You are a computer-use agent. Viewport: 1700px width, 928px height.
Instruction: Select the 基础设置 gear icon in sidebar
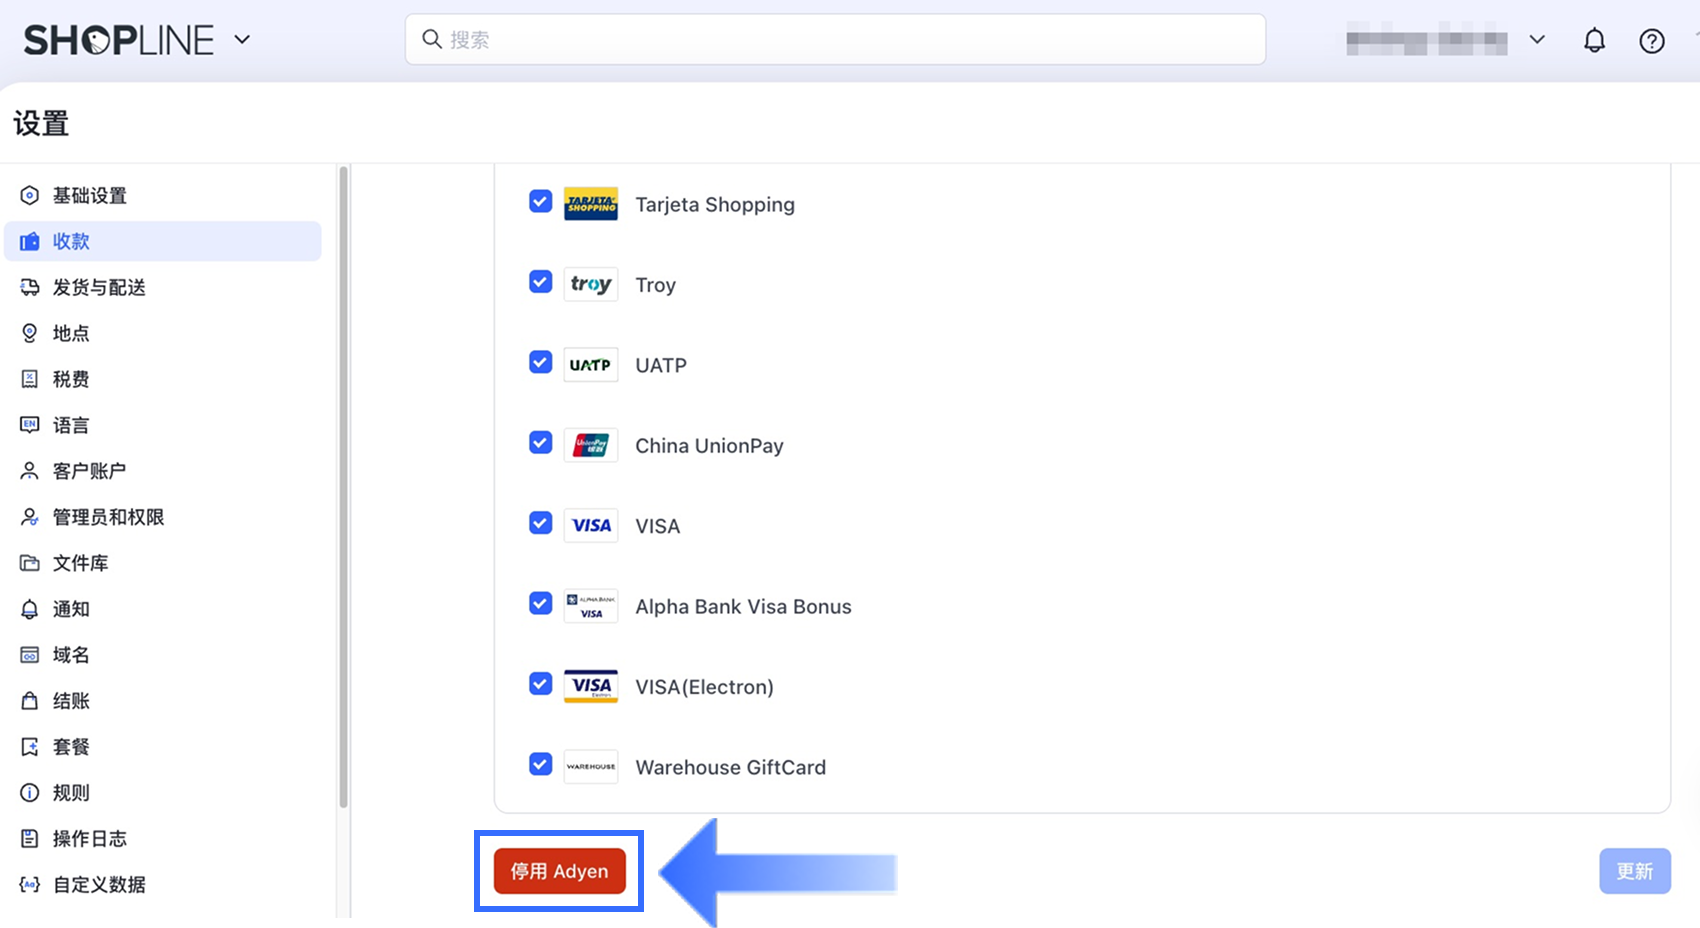point(30,195)
